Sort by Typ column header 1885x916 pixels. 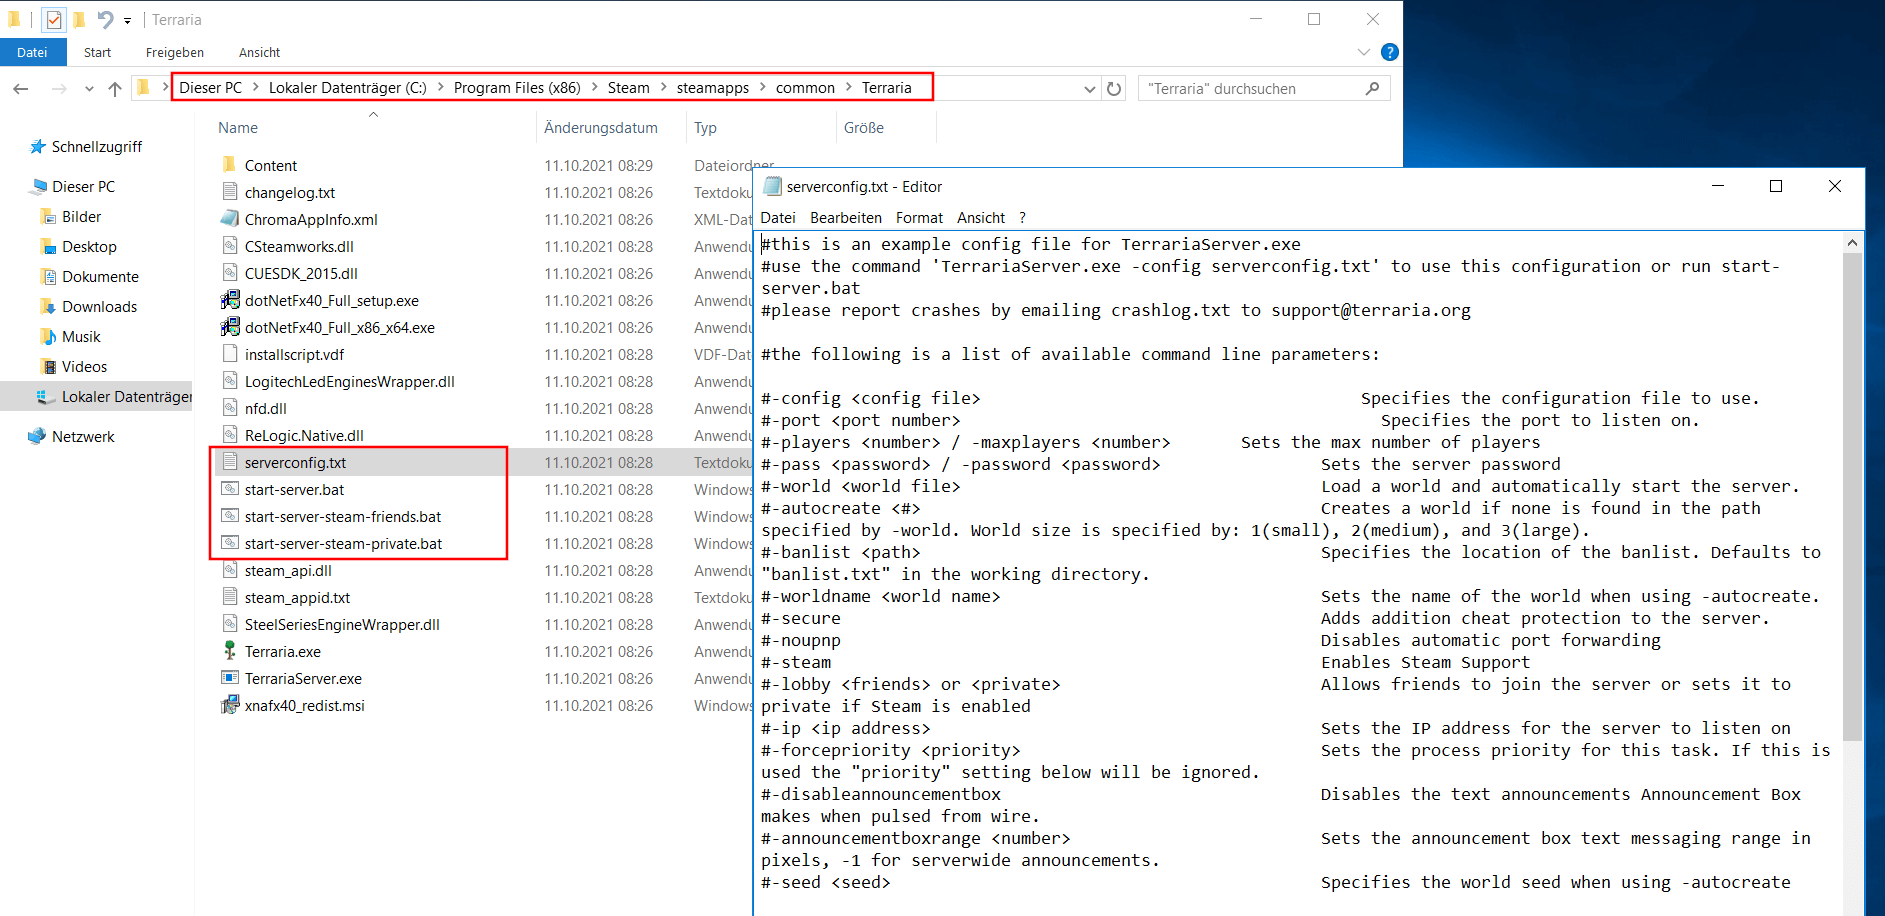[x=705, y=128]
